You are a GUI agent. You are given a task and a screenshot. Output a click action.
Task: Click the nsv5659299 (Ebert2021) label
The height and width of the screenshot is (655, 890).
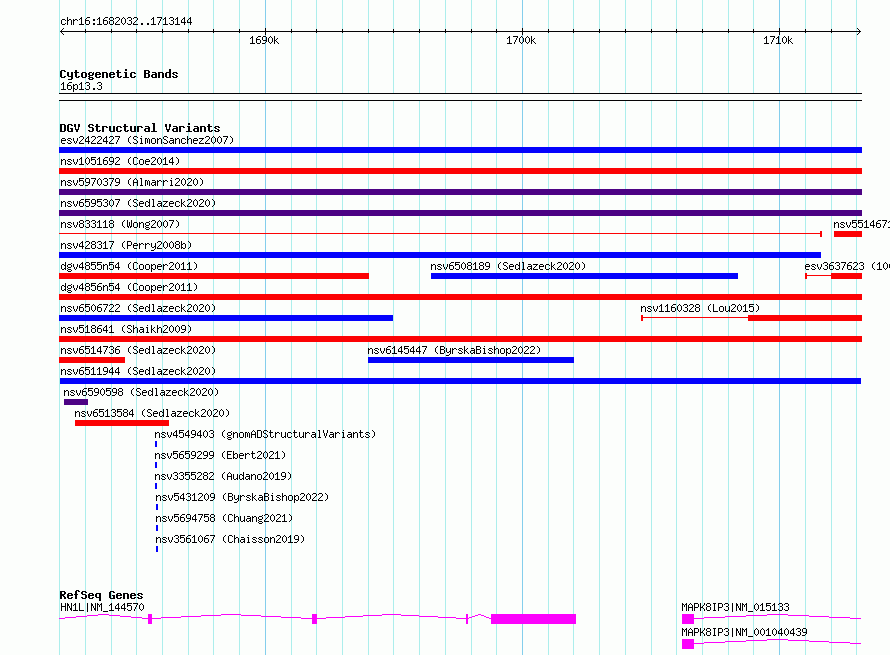point(220,455)
